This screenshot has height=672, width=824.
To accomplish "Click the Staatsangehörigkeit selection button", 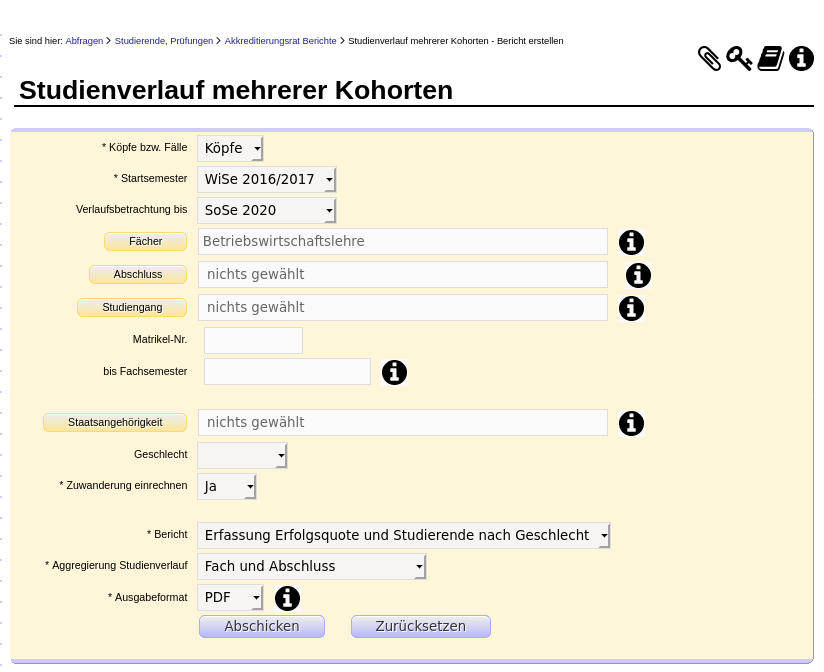I will click(115, 423).
